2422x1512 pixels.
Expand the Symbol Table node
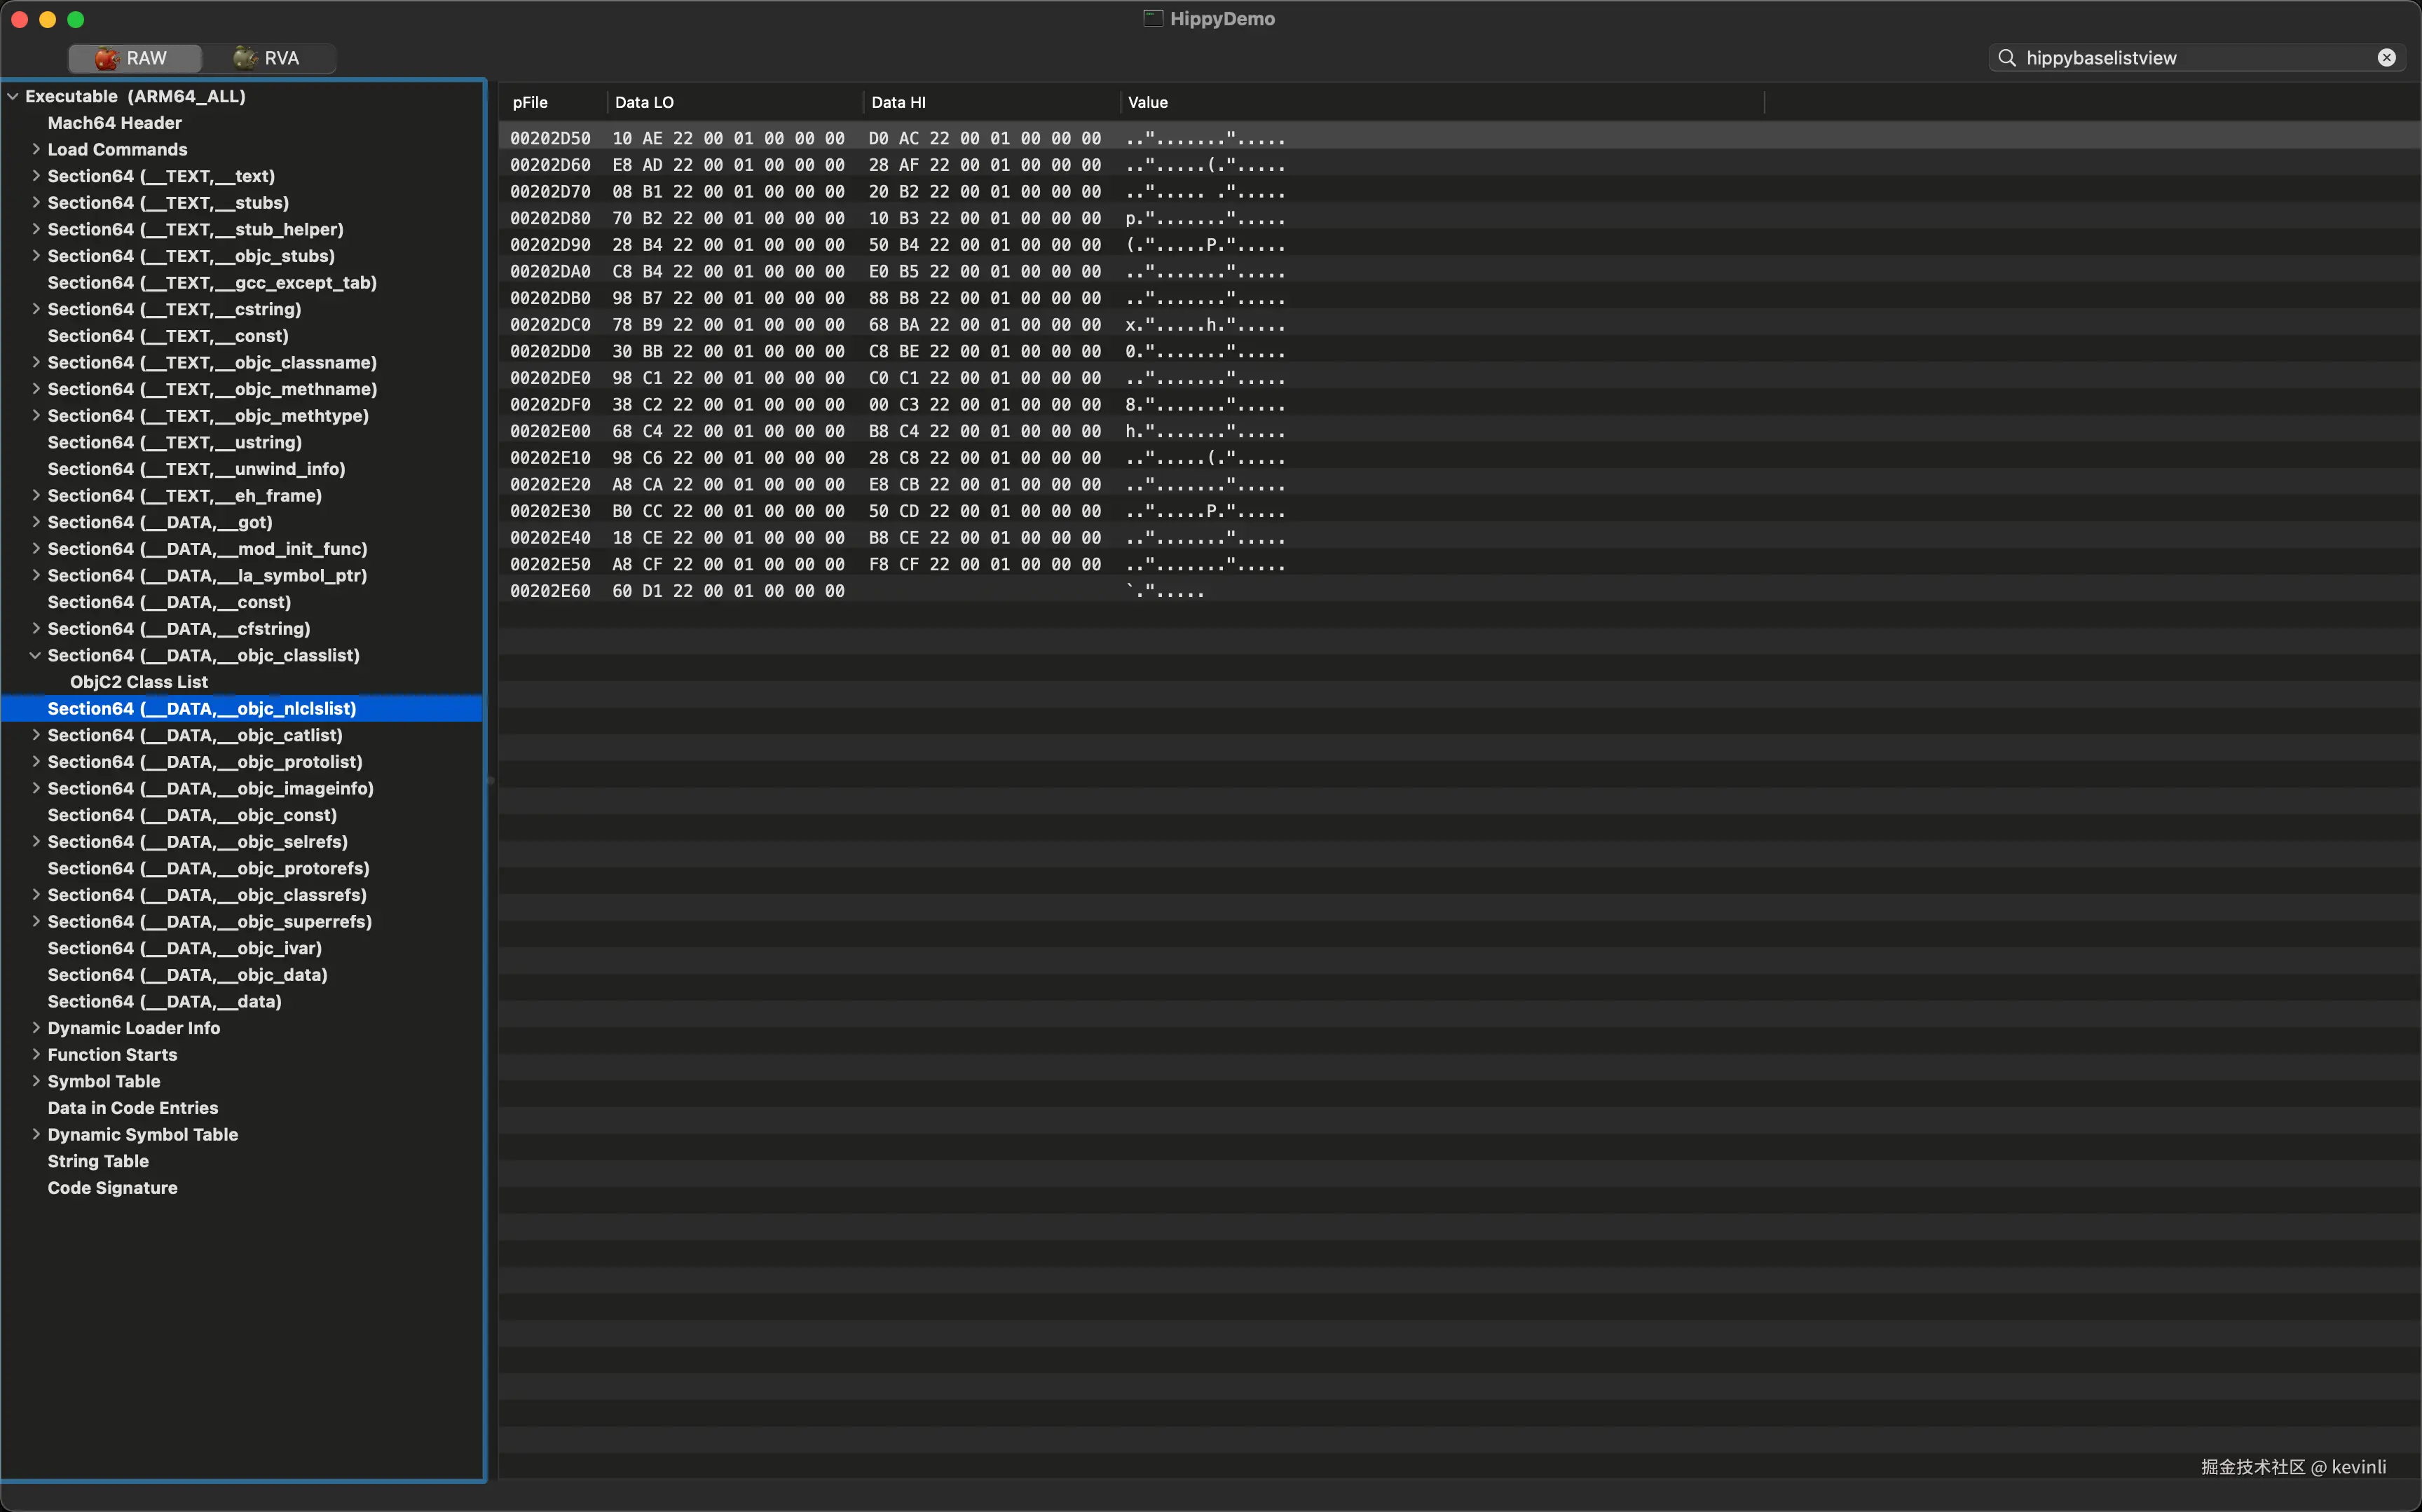pos(36,1081)
